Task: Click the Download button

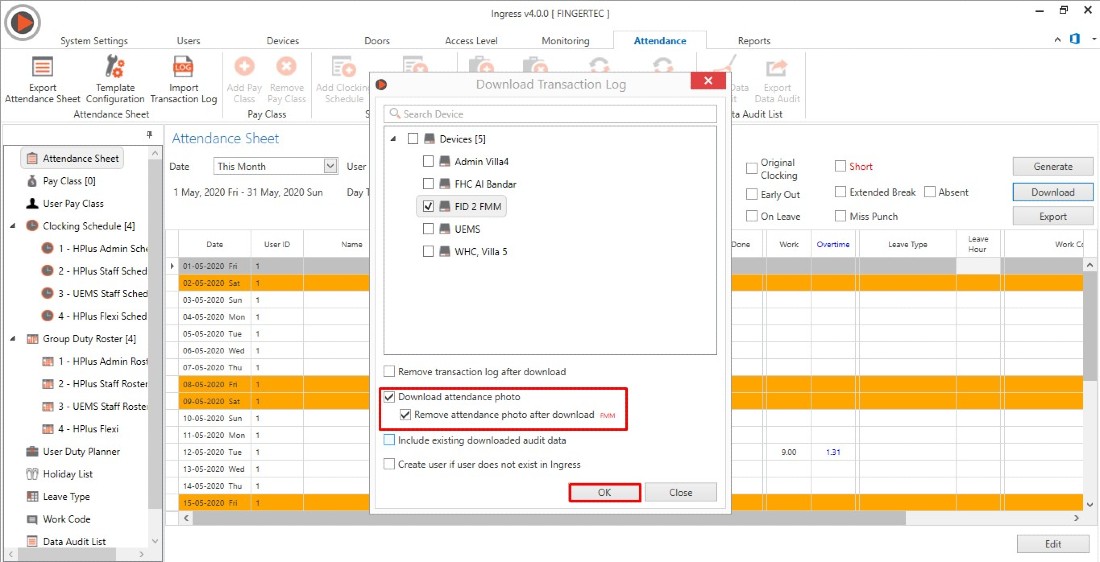Action: pos(1053,192)
